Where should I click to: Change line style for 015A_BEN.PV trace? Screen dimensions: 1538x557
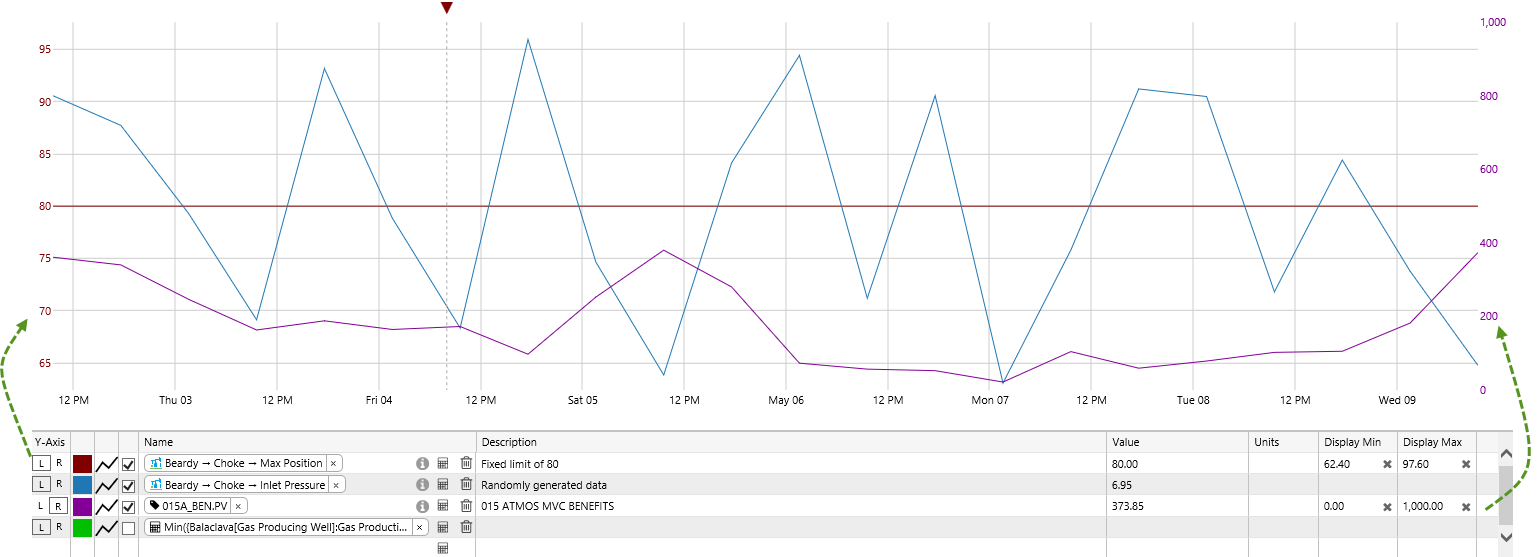107,506
